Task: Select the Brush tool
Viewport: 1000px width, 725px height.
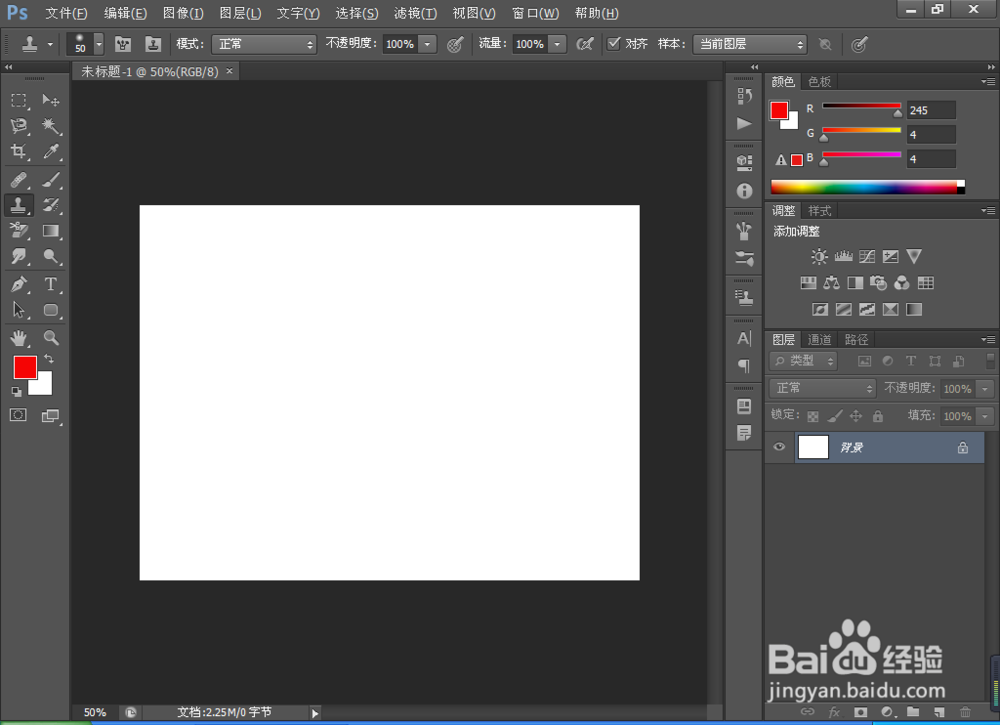Action: click(x=50, y=180)
